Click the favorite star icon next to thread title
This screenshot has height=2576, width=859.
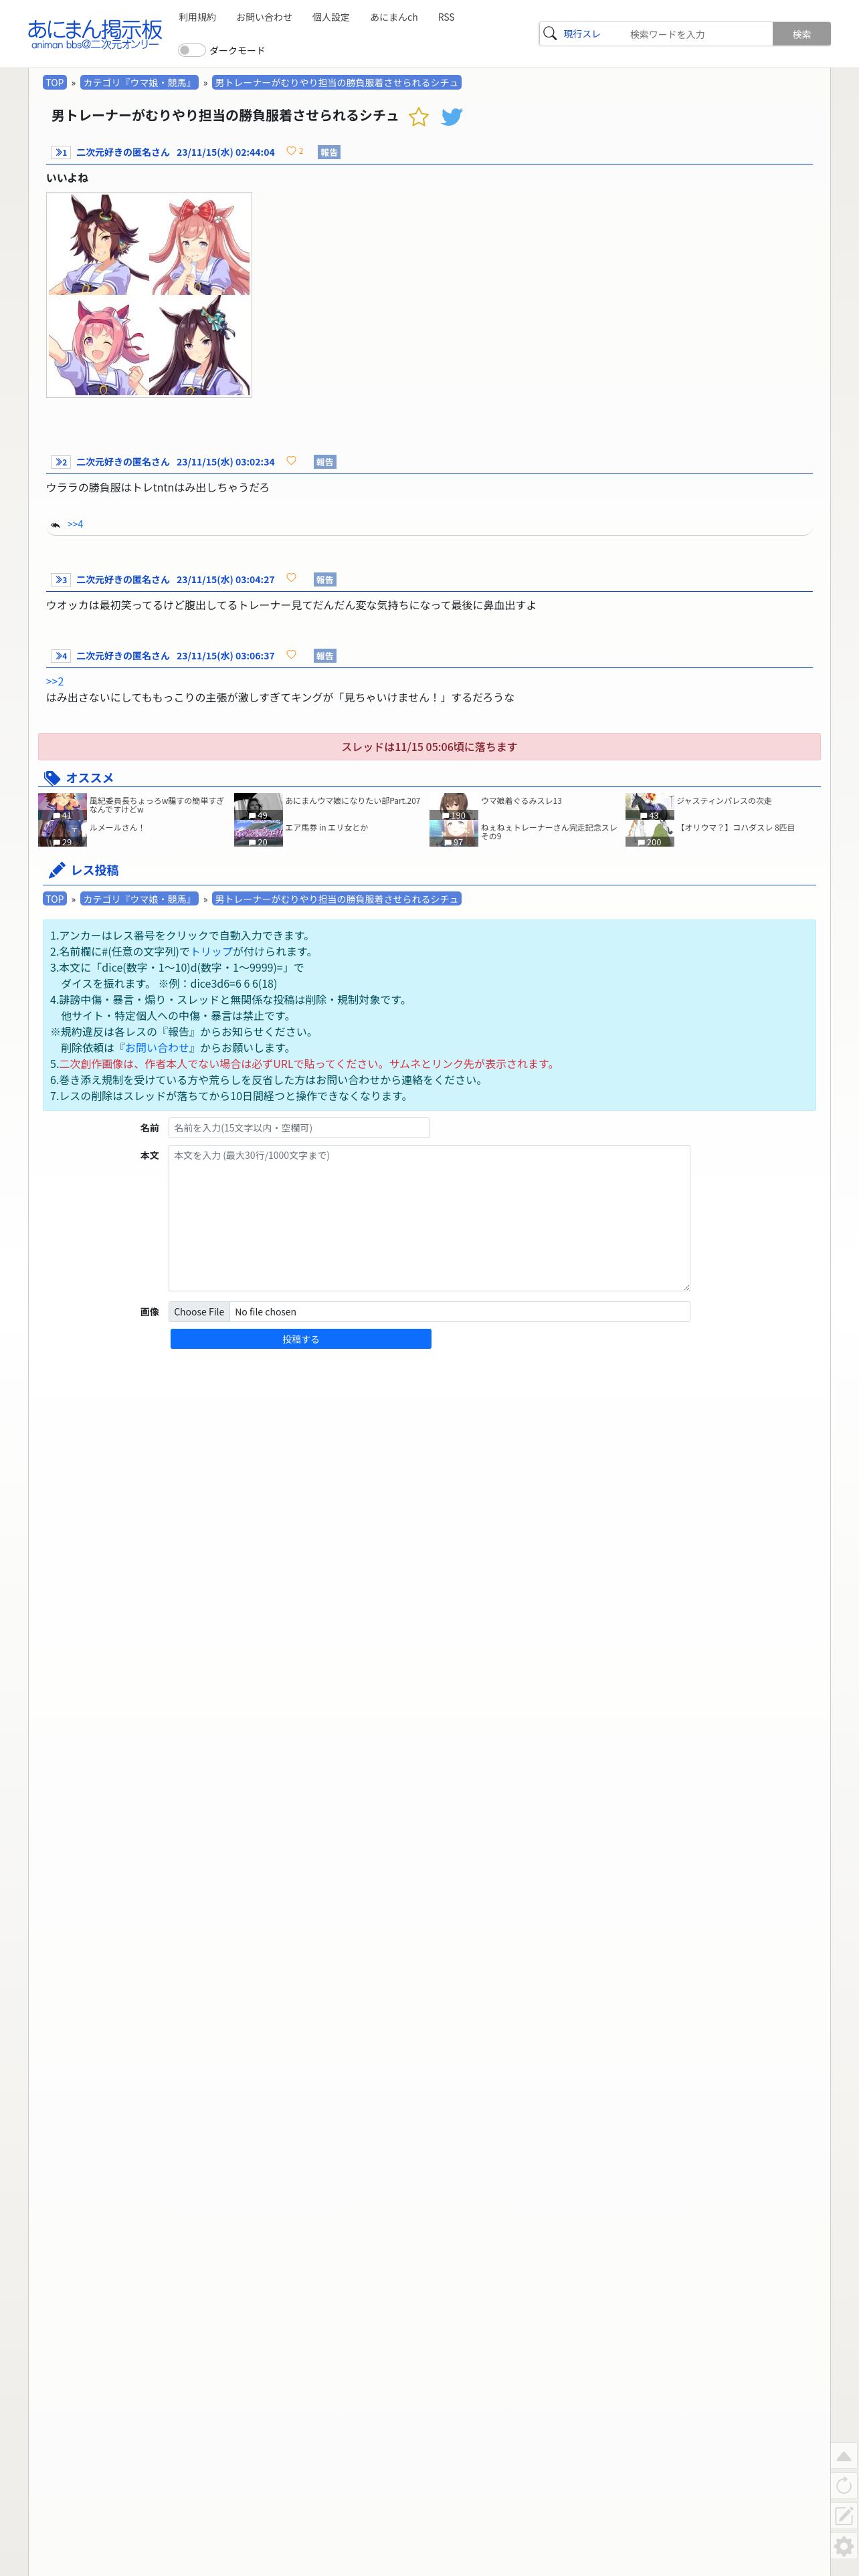pos(418,117)
